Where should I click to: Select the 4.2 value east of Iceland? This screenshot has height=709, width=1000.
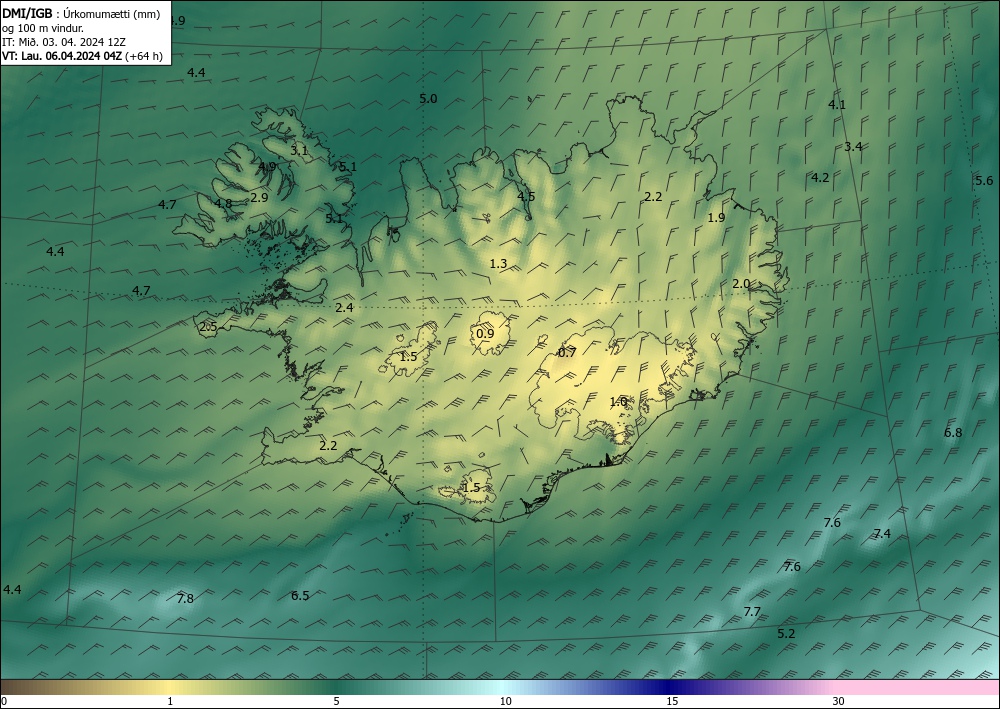820,177
